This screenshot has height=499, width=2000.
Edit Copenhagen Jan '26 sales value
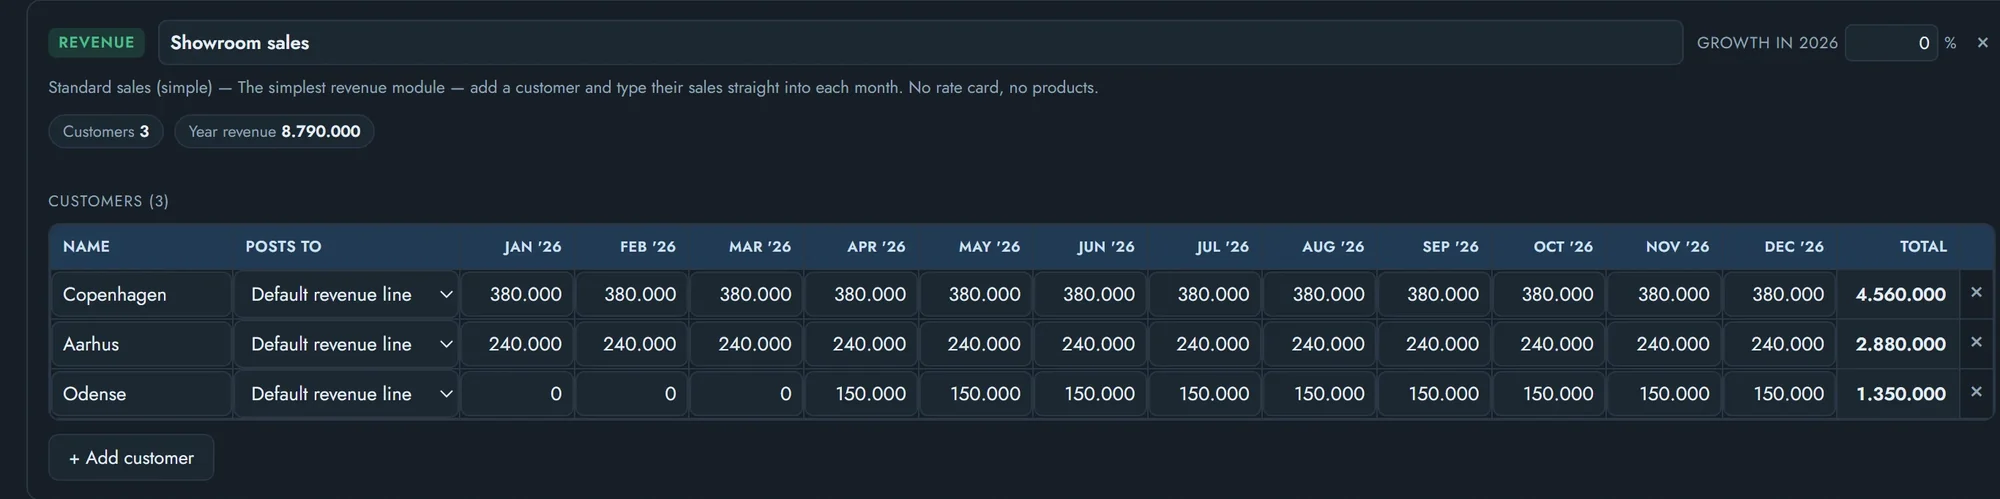(x=517, y=295)
